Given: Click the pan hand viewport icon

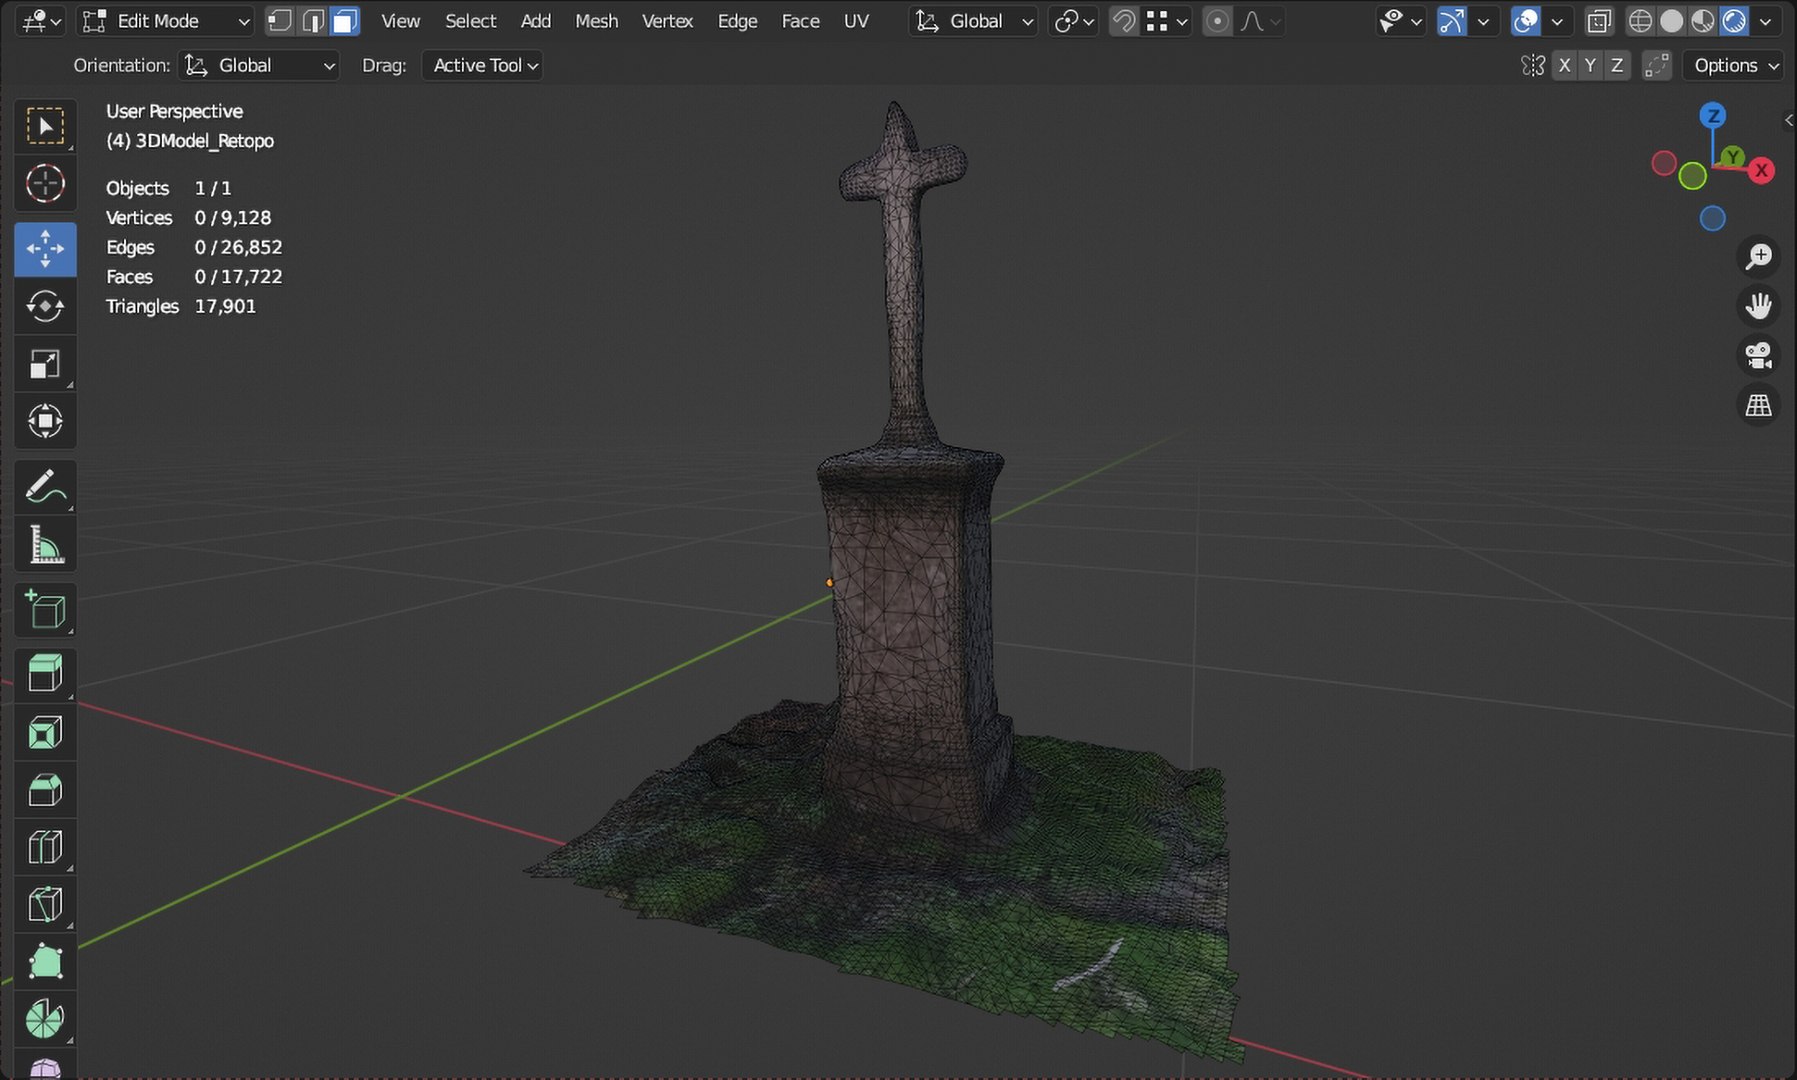Looking at the screenshot, I should coord(1758,305).
